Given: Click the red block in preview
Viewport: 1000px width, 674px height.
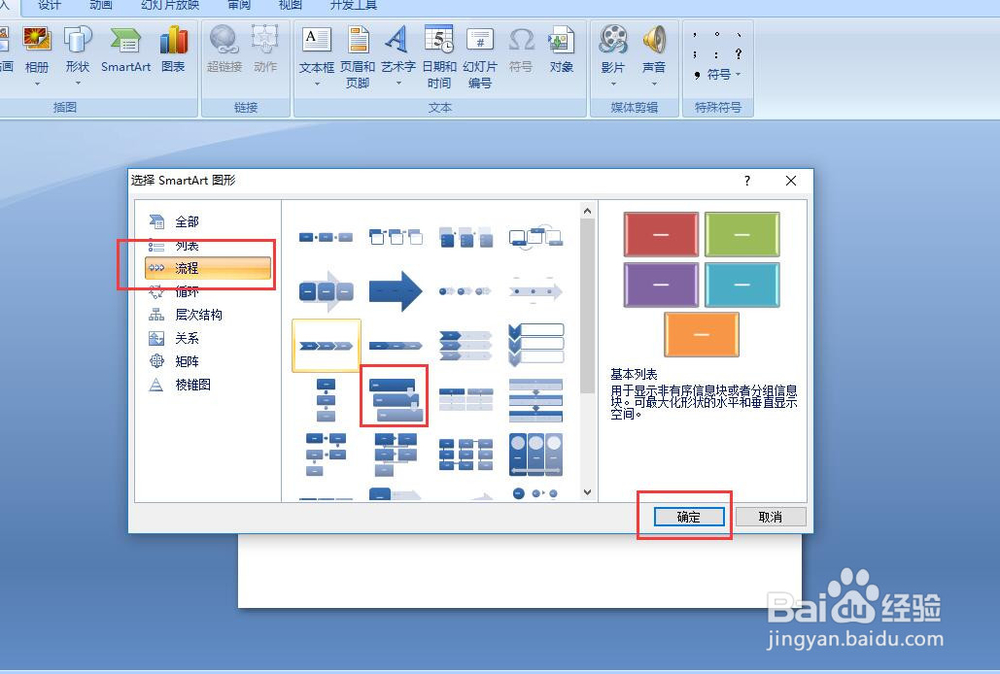Looking at the screenshot, I should [661, 235].
